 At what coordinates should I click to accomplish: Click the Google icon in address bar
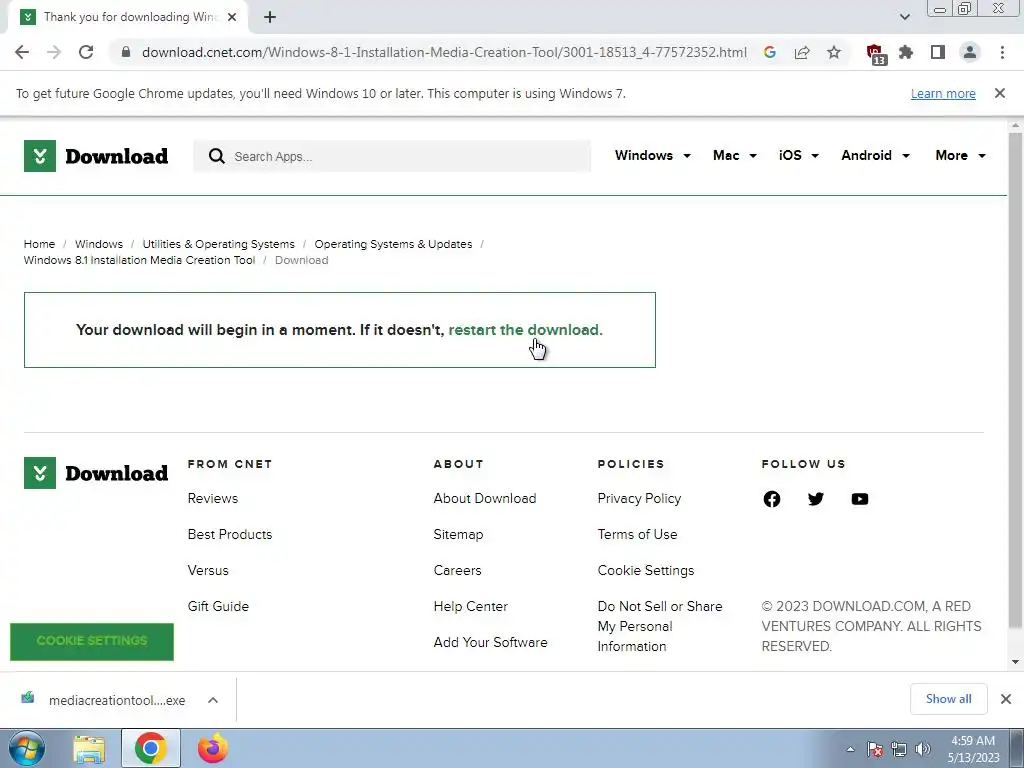(x=770, y=52)
